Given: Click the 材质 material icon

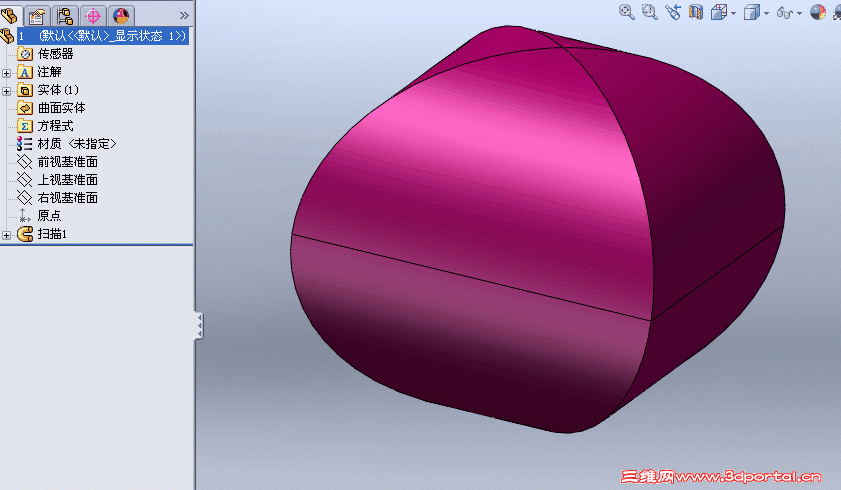Looking at the screenshot, I should pyautogui.click(x=25, y=144).
